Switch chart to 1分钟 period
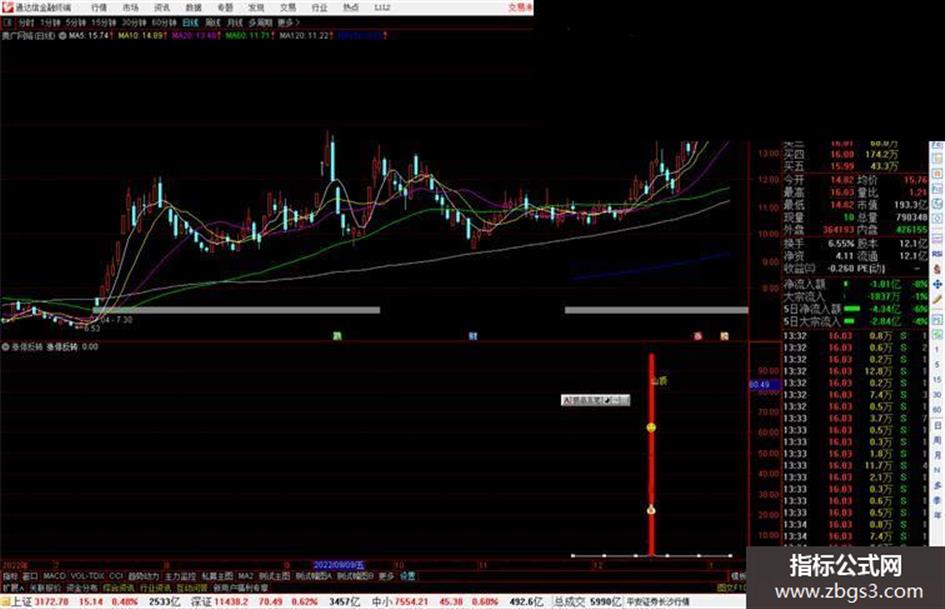Viewport: 945px width, 609px height. pyautogui.click(x=50, y=23)
